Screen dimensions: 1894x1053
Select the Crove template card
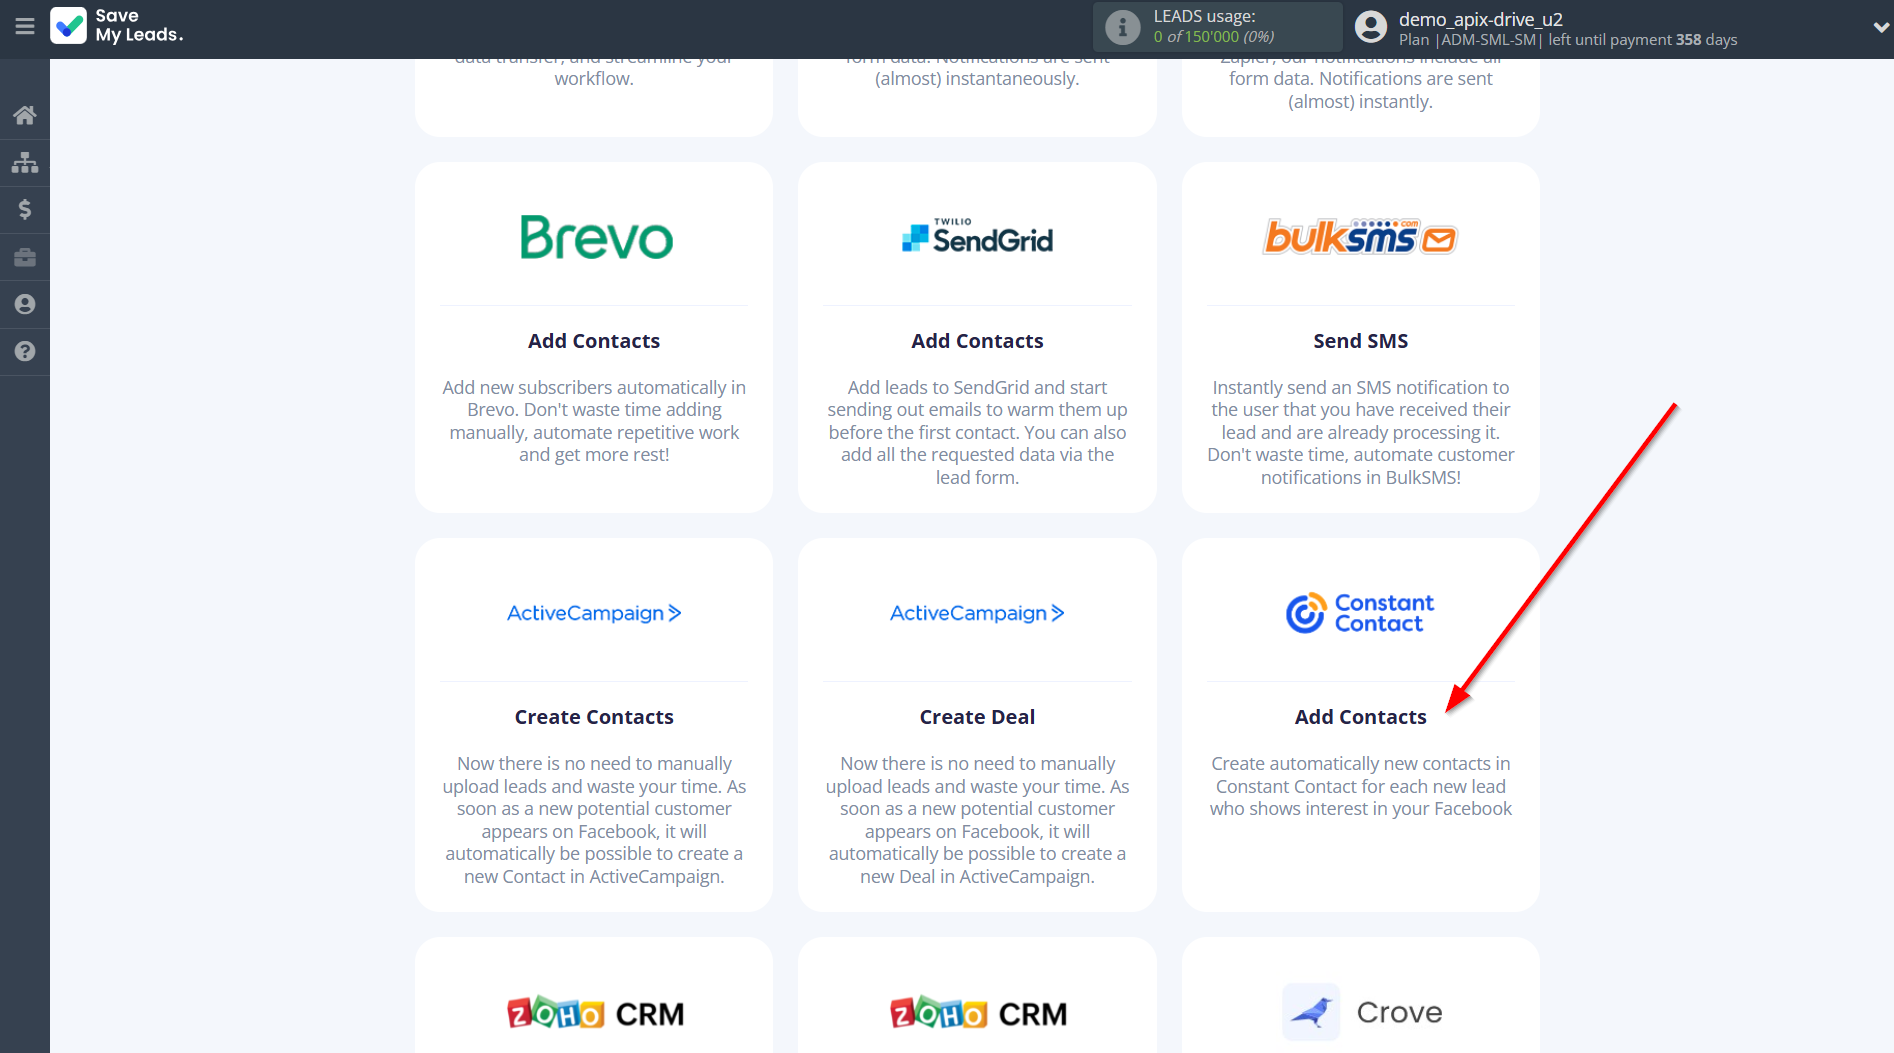[x=1360, y=1011]
